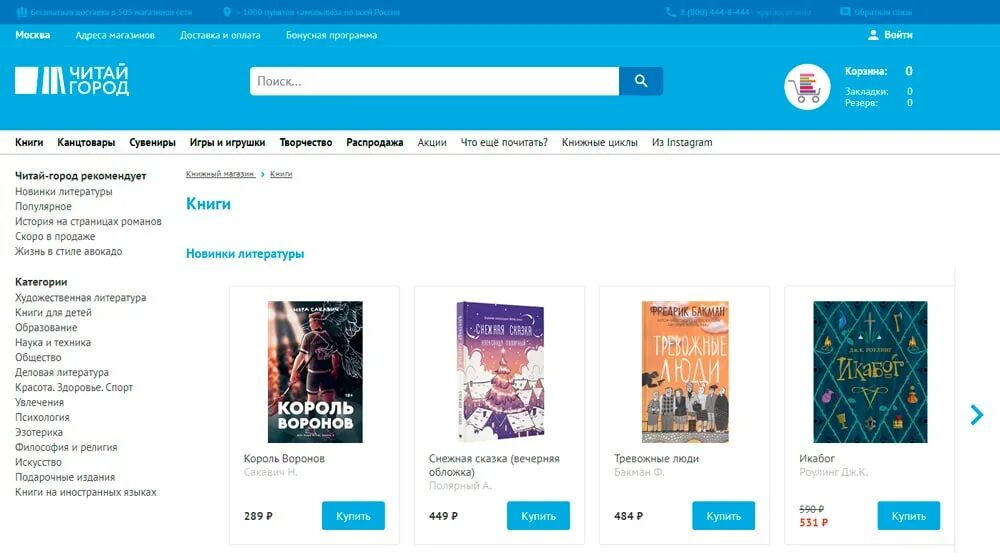Open the Творчество menu item
This screenshot has height=553, width=1000.
[x=305, y=142]
